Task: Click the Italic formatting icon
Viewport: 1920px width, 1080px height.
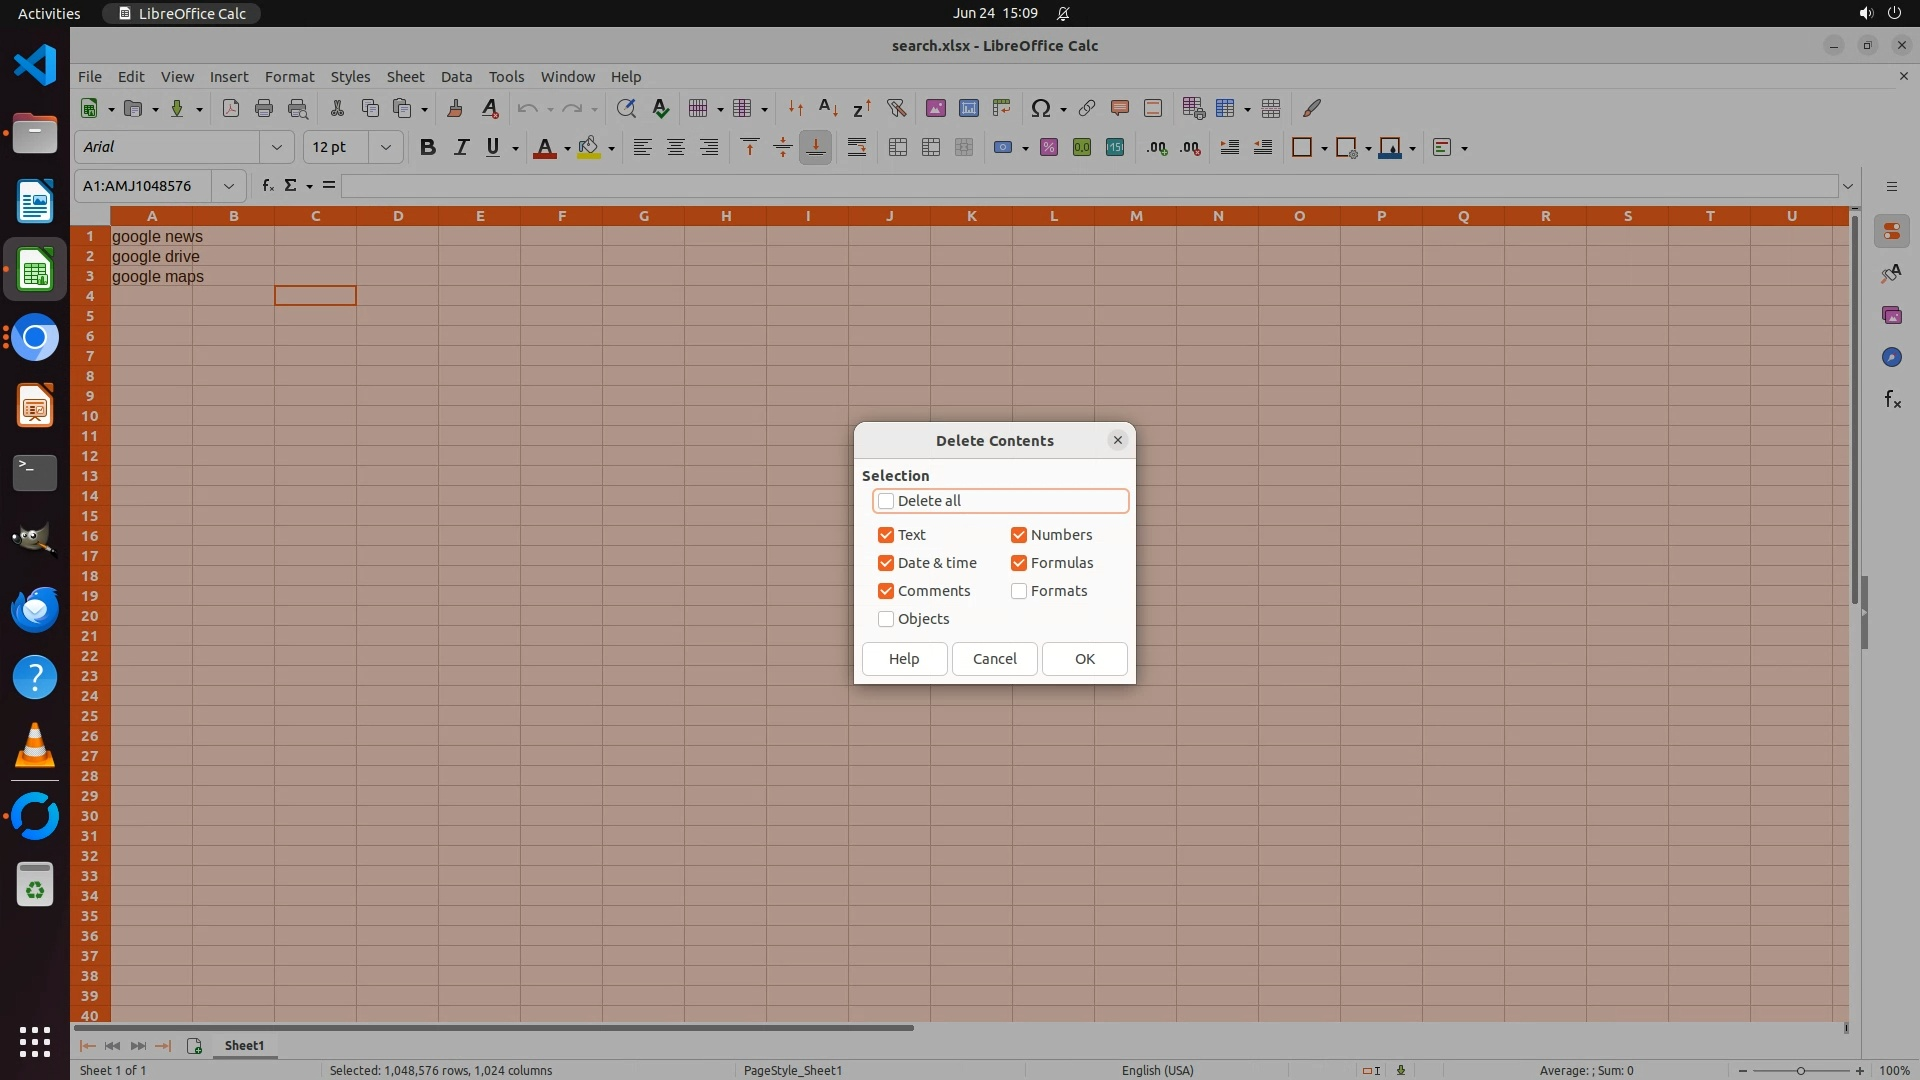Action: (x=461, y=147)
